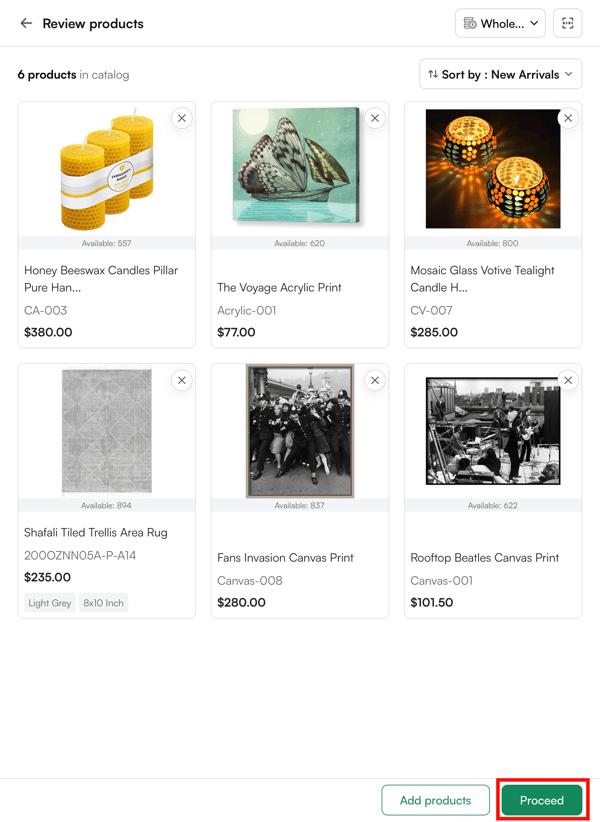
Task: Remove Rooftop Beatles Canvas Print
Action: 567,380
